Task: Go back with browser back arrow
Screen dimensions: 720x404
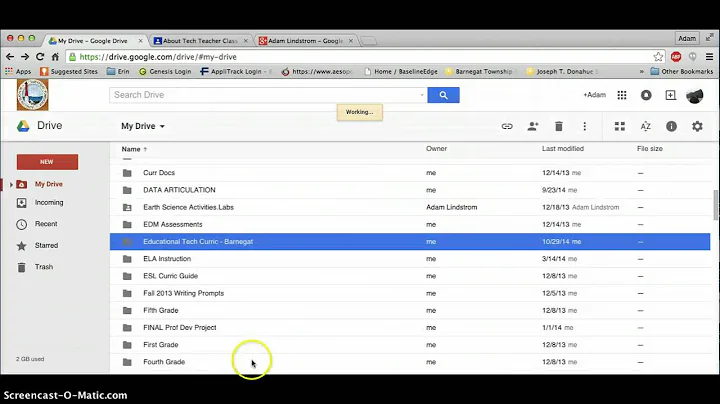Action: point(10,56)
